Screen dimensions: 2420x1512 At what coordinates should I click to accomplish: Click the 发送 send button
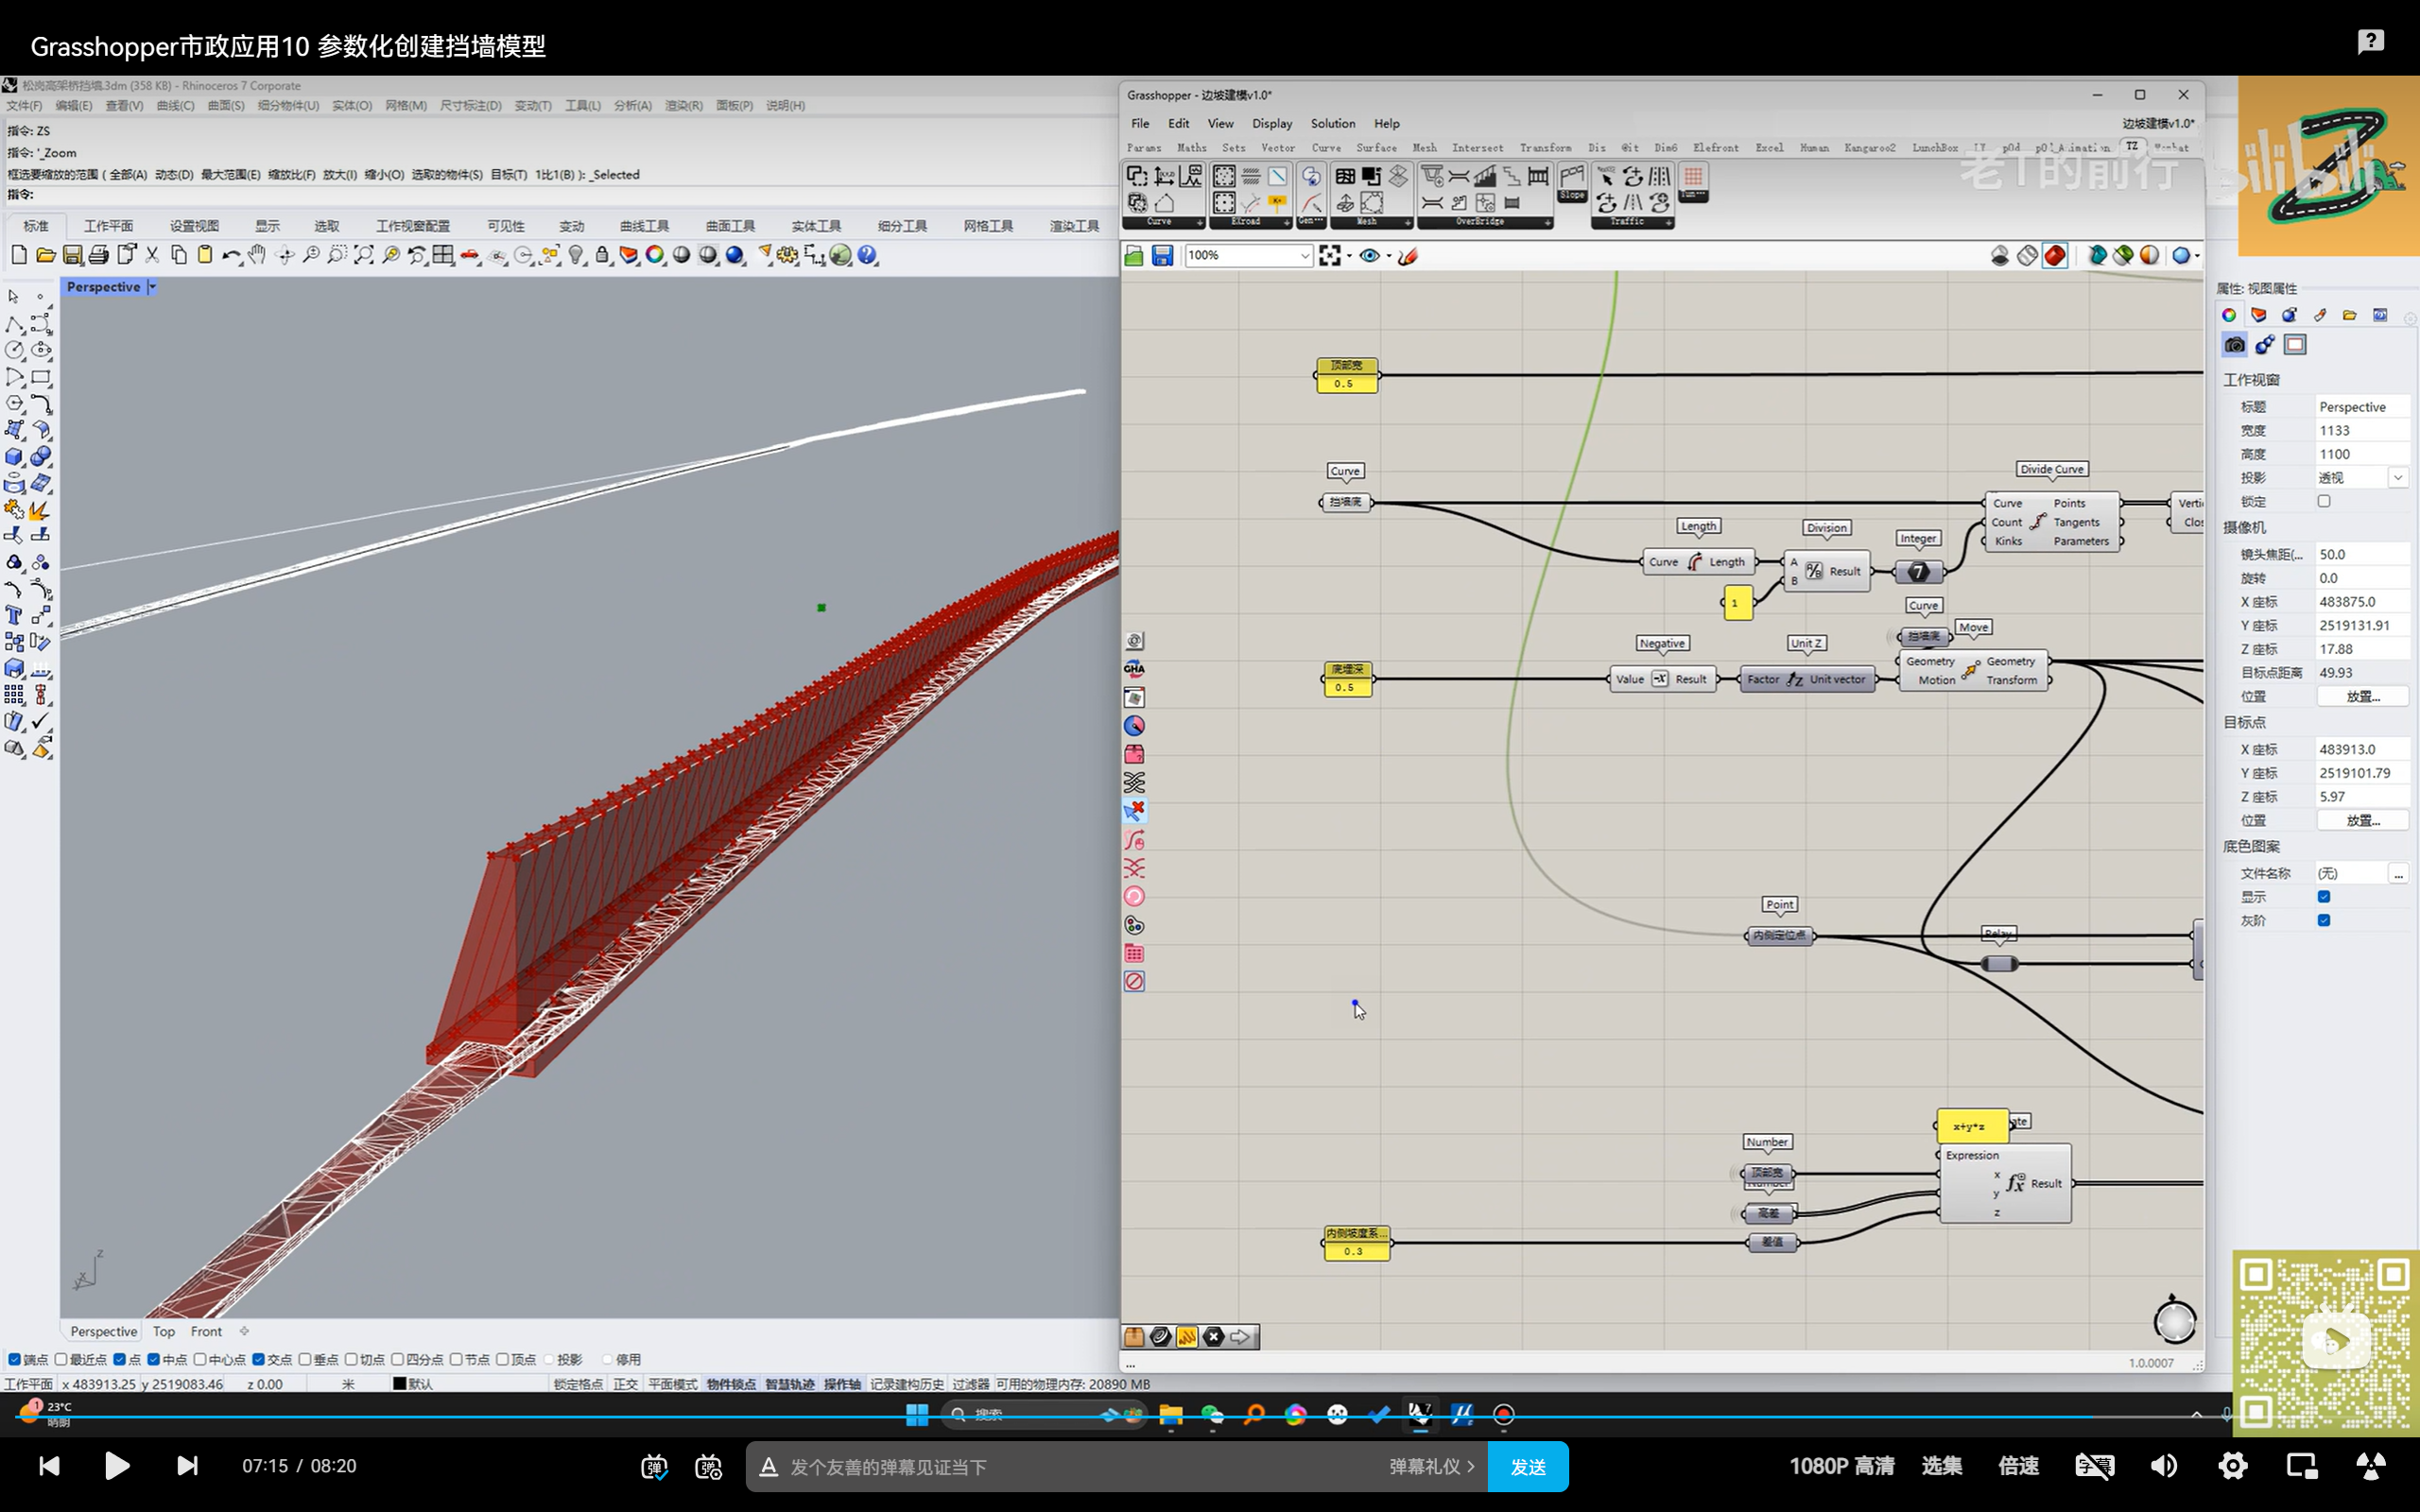click(1527, 1466)
